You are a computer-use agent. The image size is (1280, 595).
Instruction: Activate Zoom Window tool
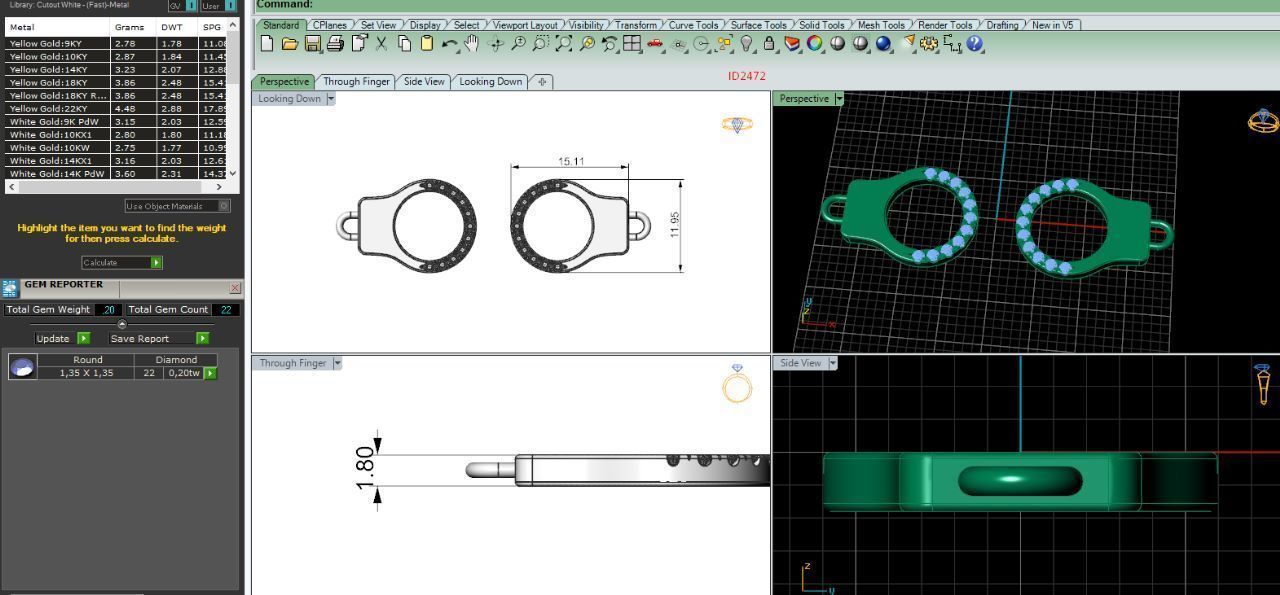click(541, 43)
